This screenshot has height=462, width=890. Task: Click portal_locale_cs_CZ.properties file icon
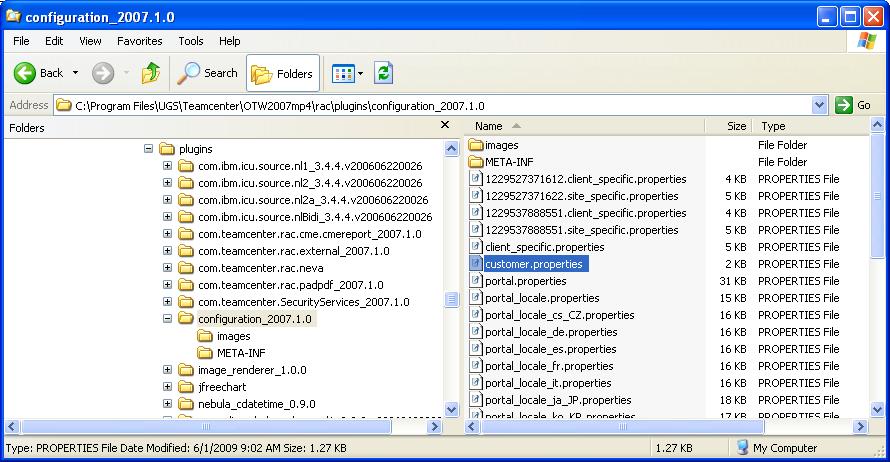[476, 315]
